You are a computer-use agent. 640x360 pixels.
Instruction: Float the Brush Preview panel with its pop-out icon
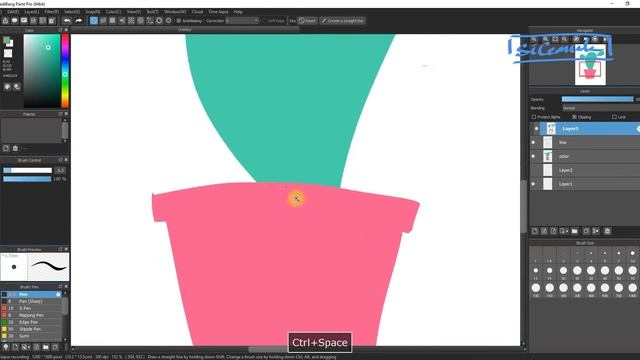click(x=60, y=249)
